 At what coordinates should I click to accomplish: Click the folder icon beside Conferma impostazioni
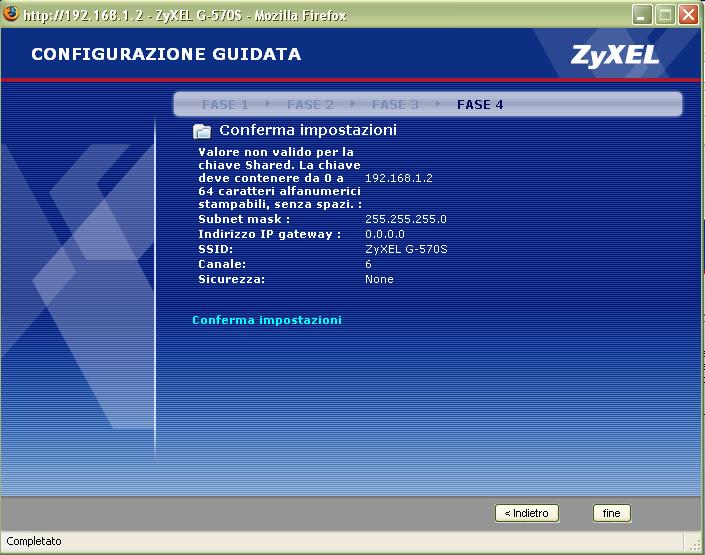(202, 131)
